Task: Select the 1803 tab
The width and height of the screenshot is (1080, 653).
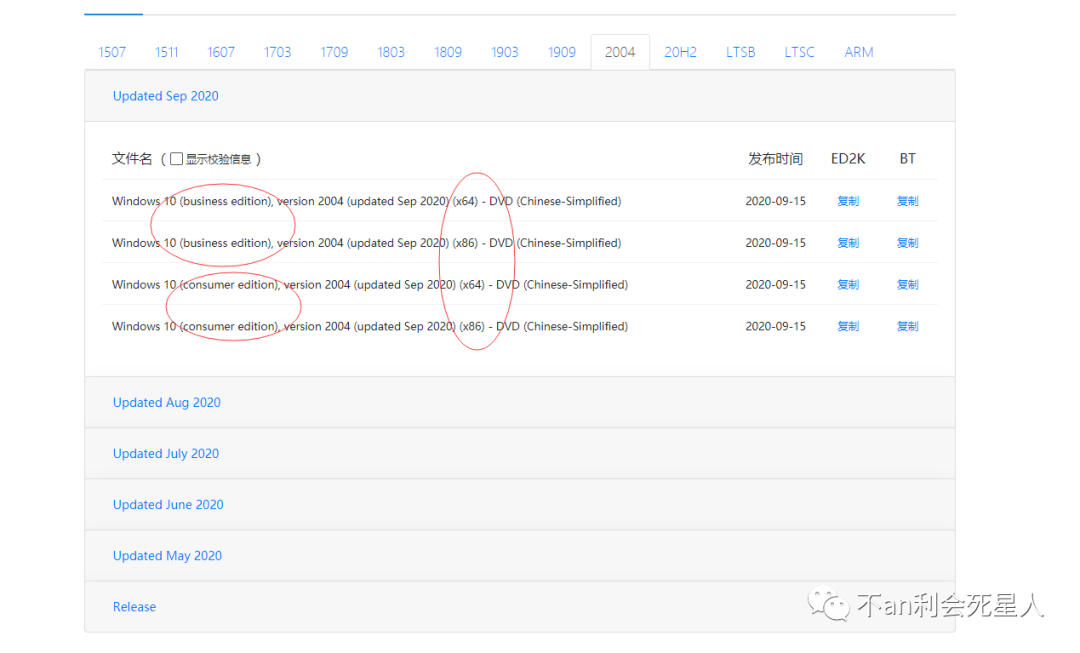Action: coord(391,52)
